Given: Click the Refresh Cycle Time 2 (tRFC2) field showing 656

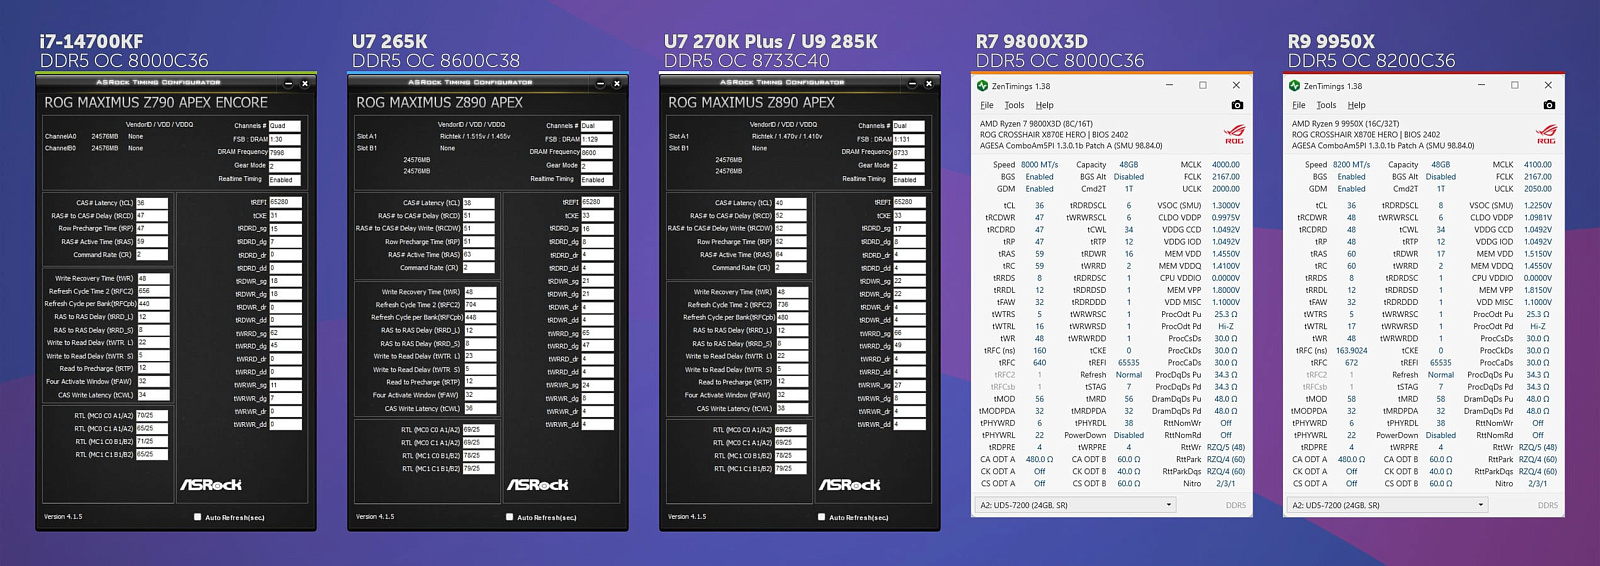Looking at the screenshot, I should pos(153,291).
